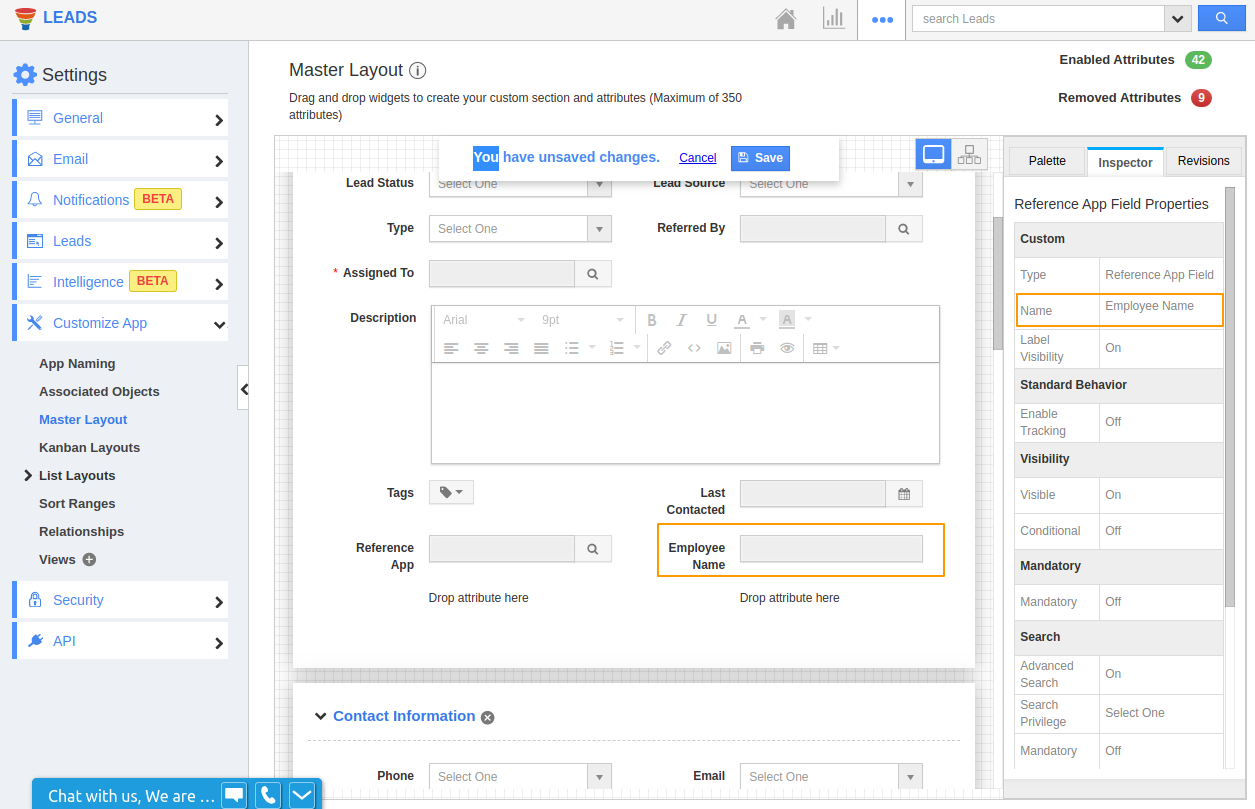Insert a link in Description editor
The height and width of the screenshot is (809, 1255).
coord(664,348)
